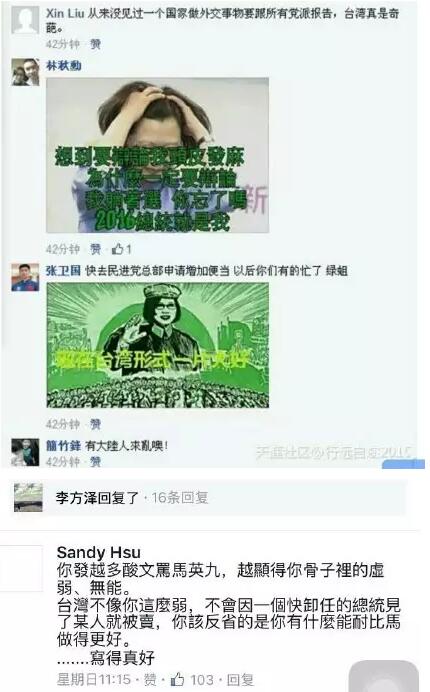Open the green propaganda poster image
Screen dimensions: 430x692
[x=158, y=345]
